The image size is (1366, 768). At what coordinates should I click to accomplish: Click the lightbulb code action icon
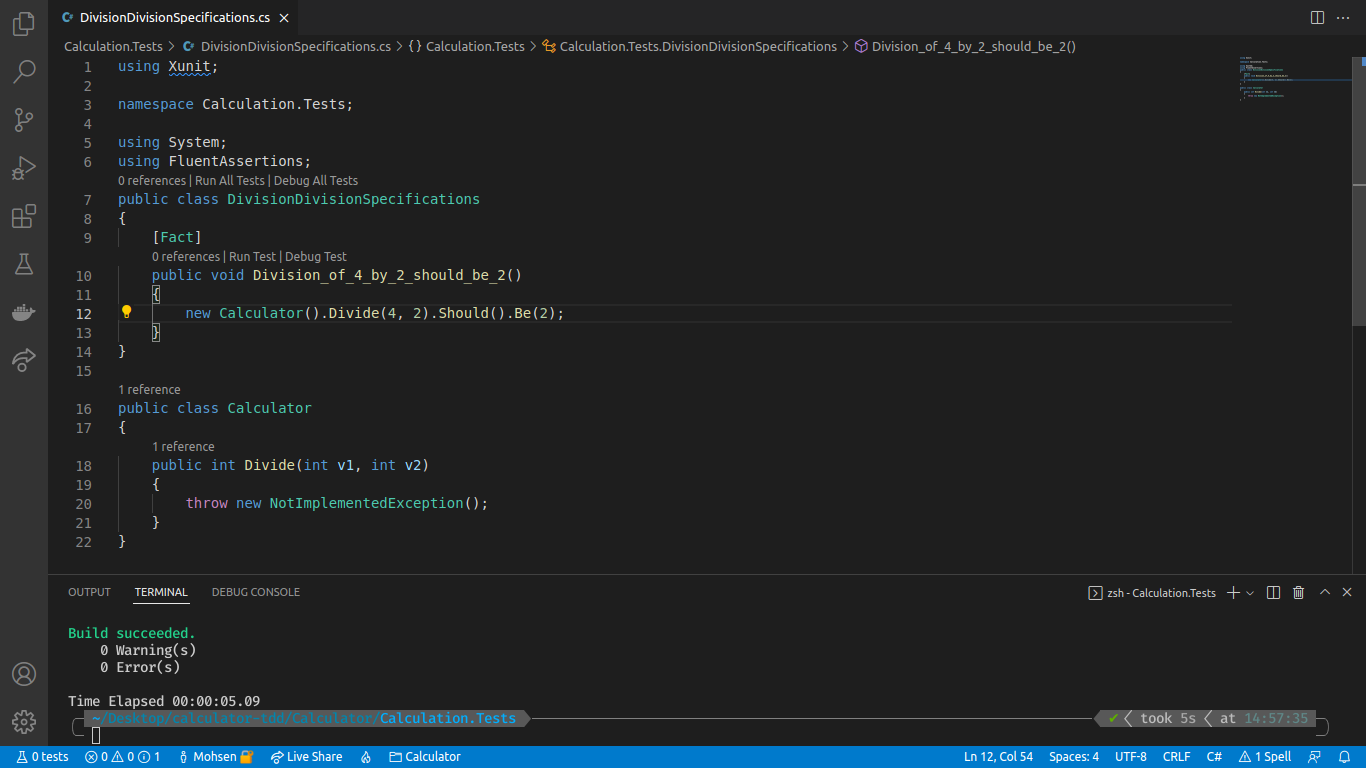click(126, 312)
